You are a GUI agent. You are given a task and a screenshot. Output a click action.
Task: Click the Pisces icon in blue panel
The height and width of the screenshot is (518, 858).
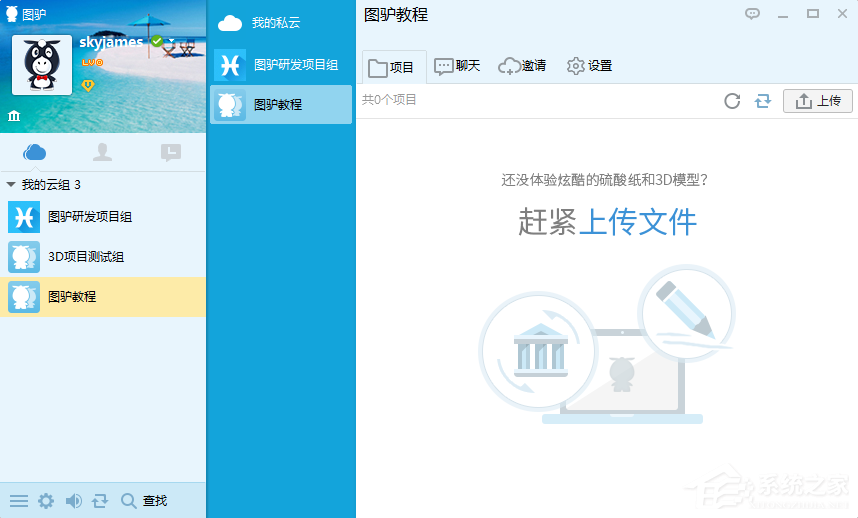(230, 65)
